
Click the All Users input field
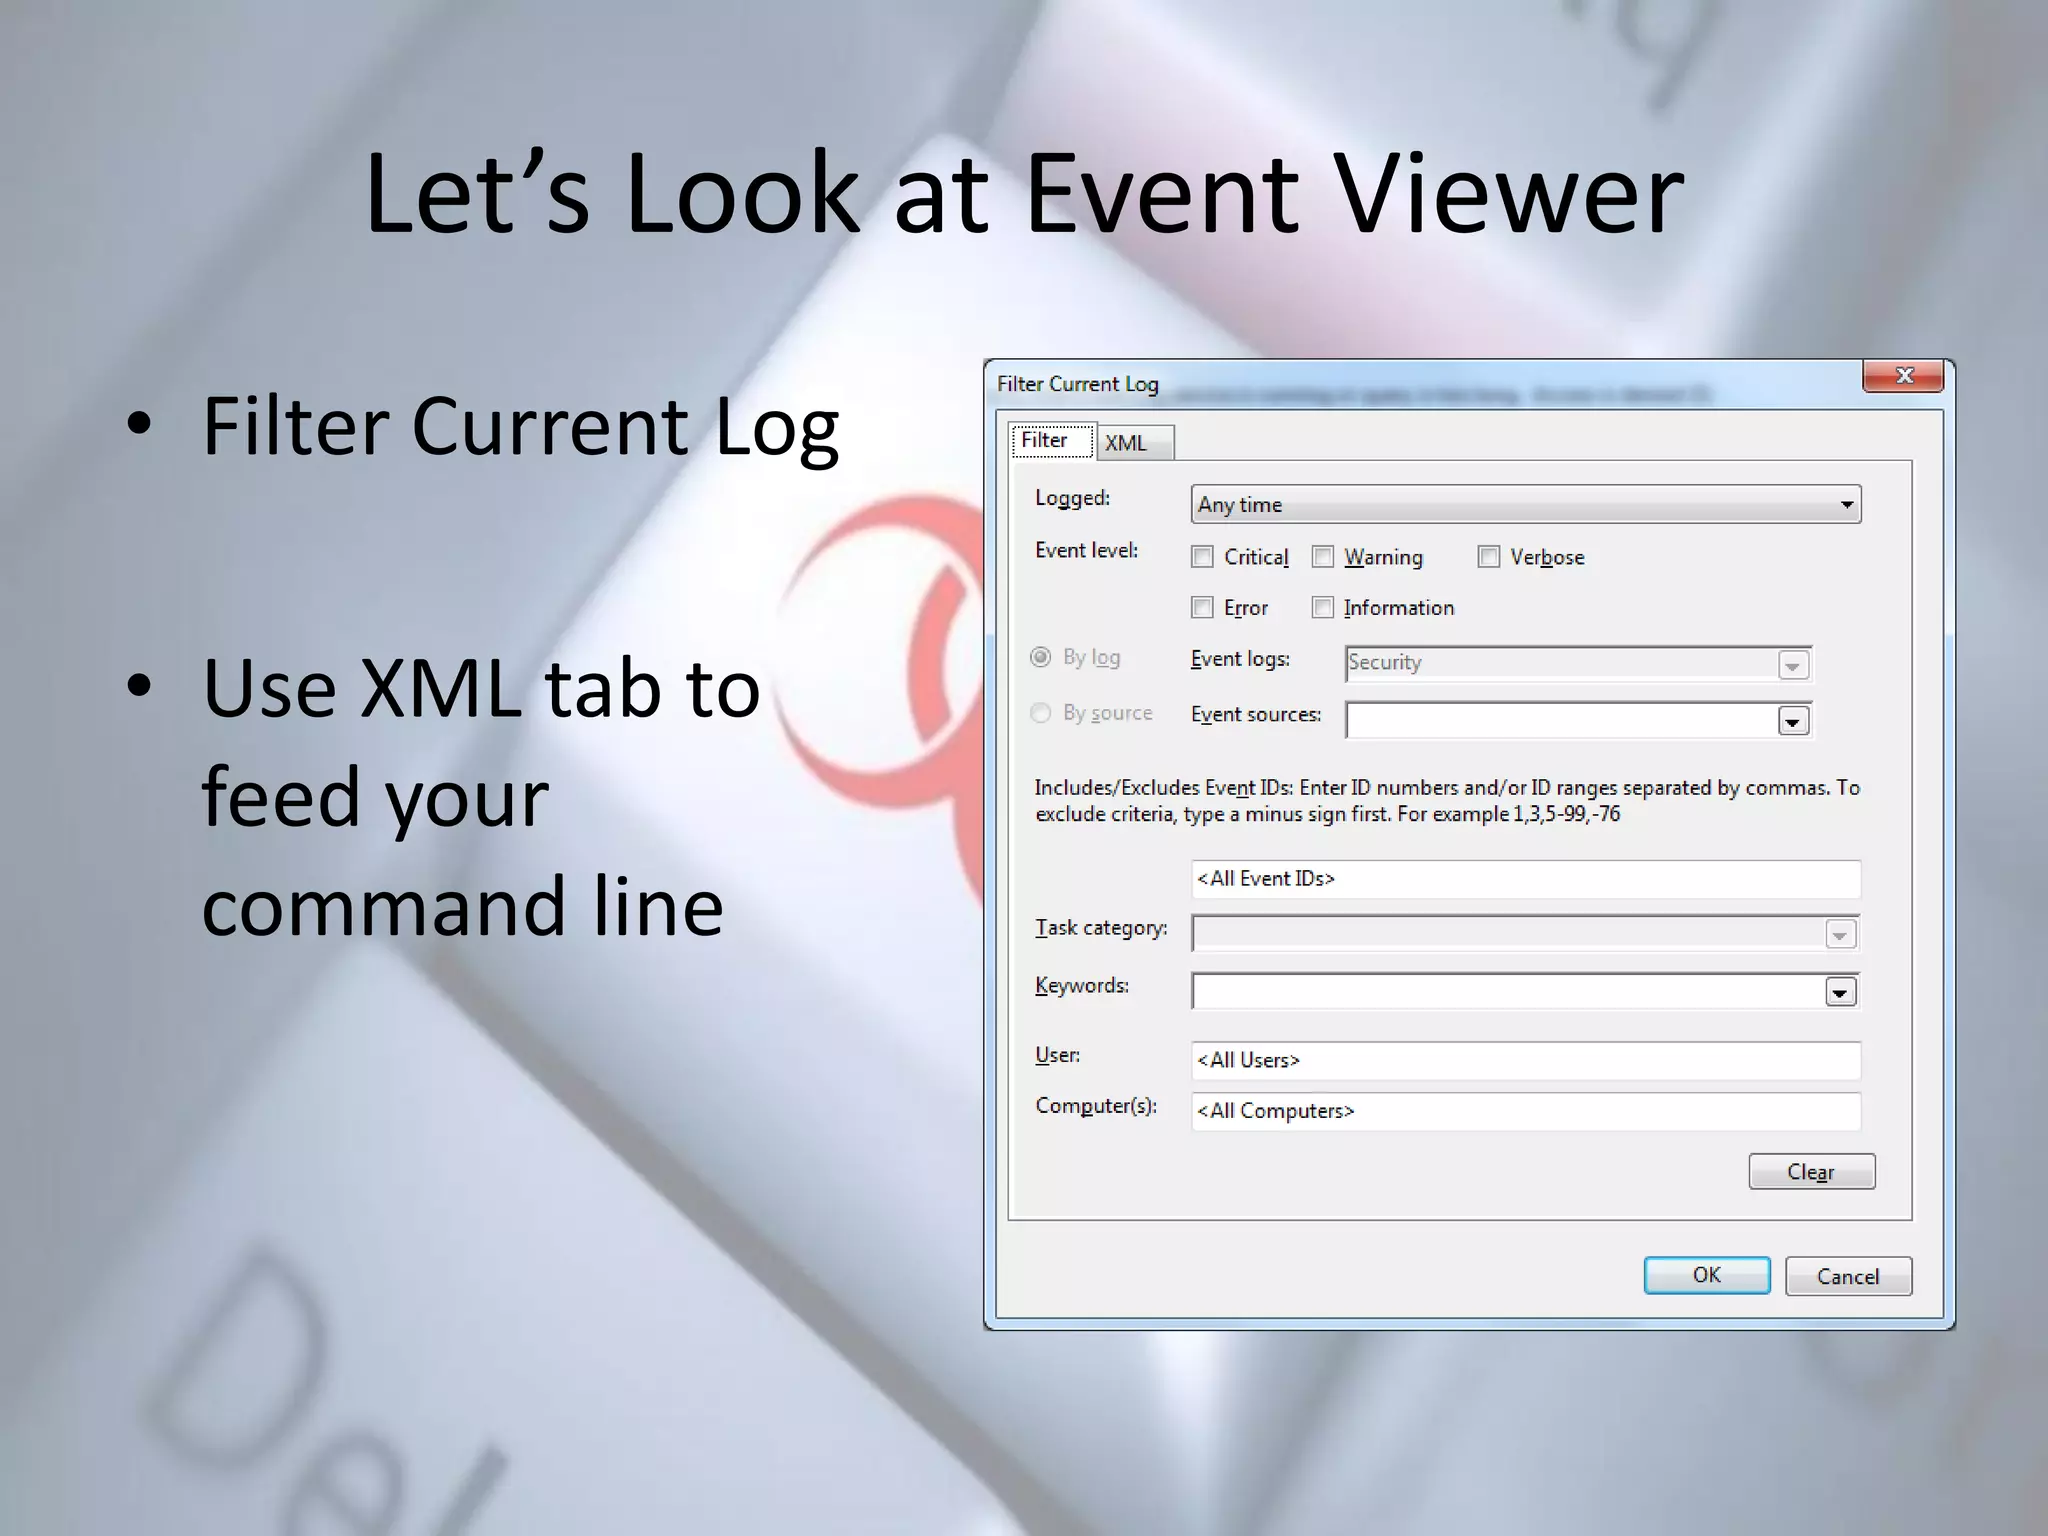pyautogui.click(x=1526, y=1060)
